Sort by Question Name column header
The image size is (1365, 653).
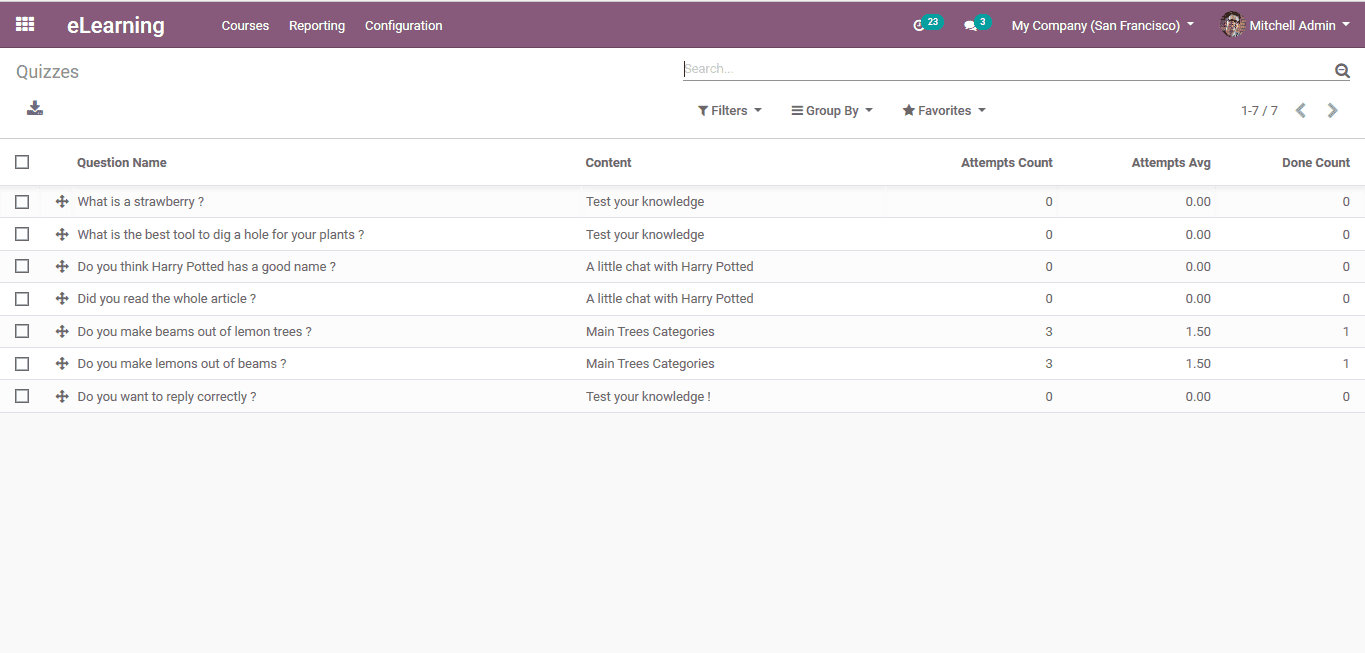pyautogui.click(x=122, y=163)
